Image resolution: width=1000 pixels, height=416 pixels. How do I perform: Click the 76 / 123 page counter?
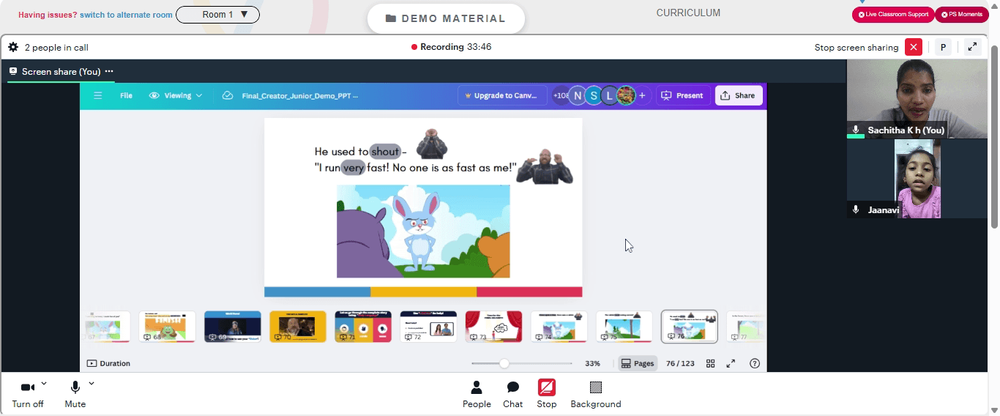pos(680,364)
